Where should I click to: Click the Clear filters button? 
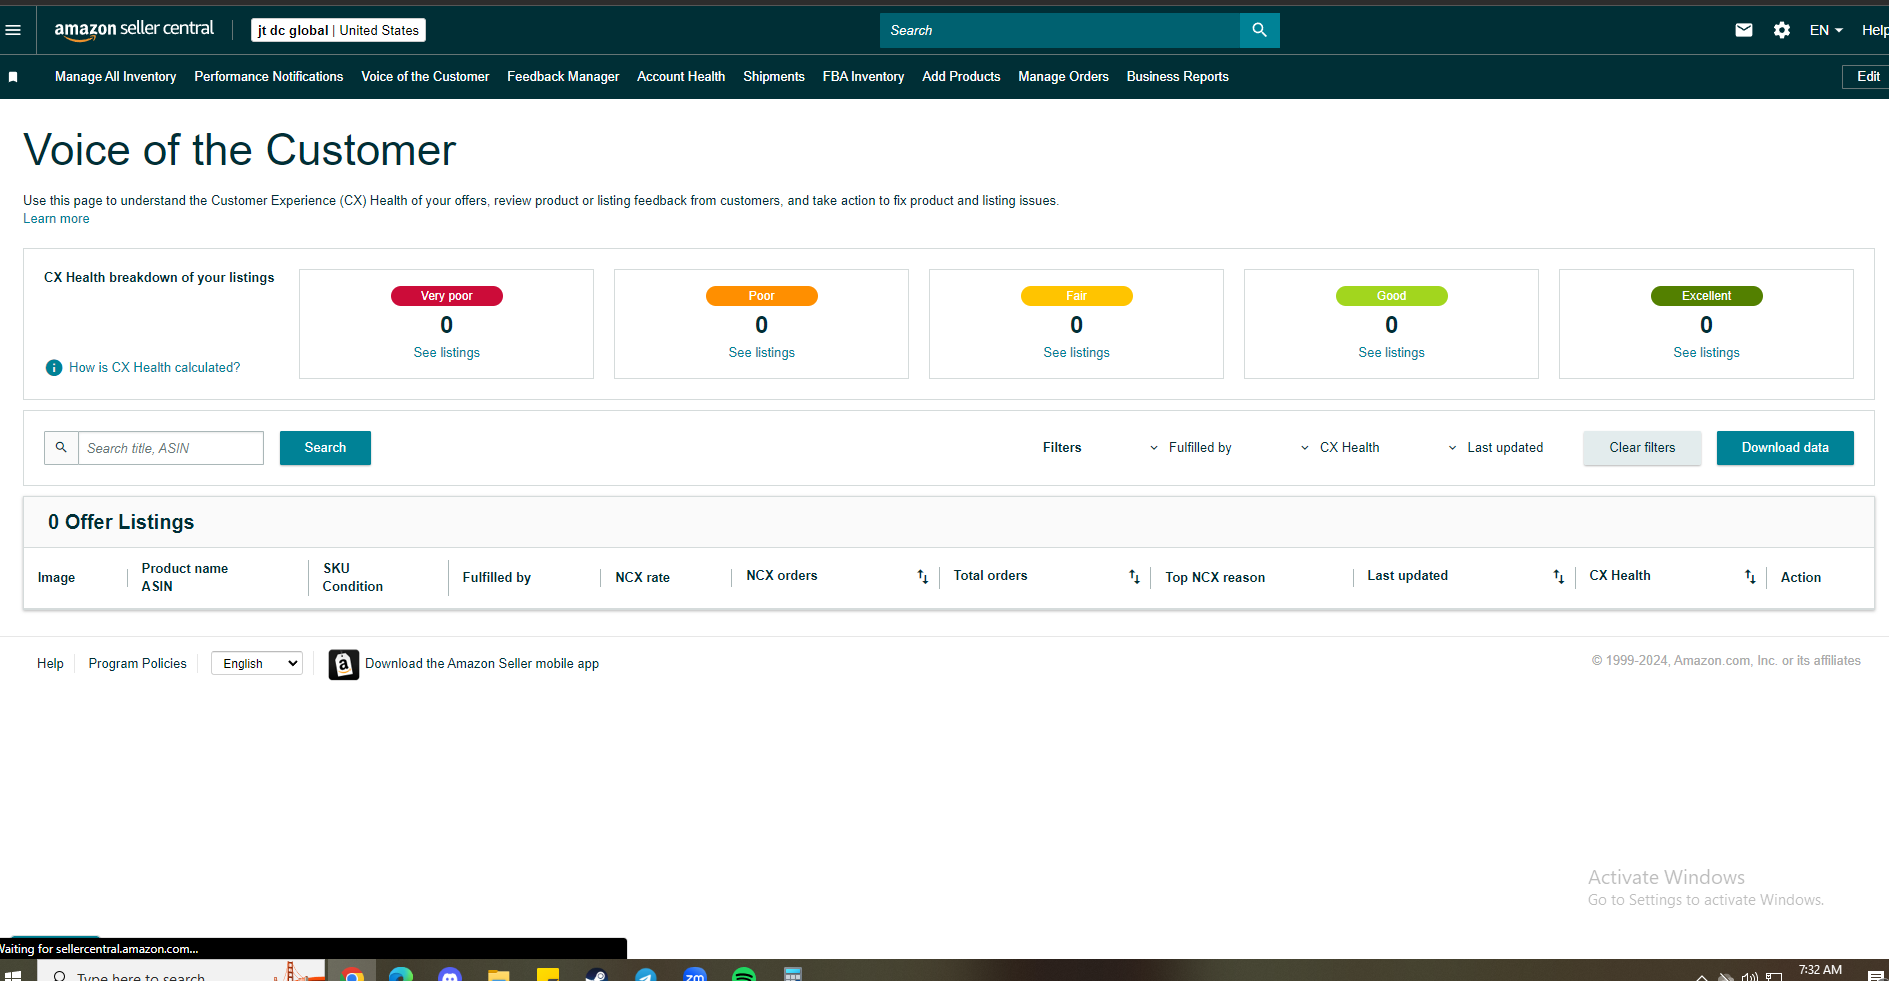(1642, 448)
